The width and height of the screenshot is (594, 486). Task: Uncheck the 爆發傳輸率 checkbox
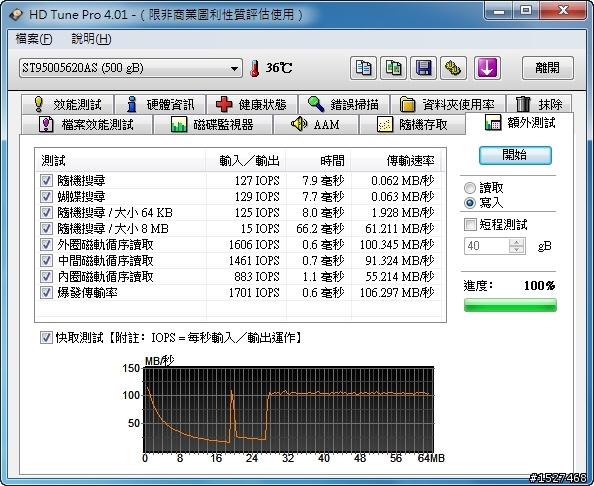[46, 292]
